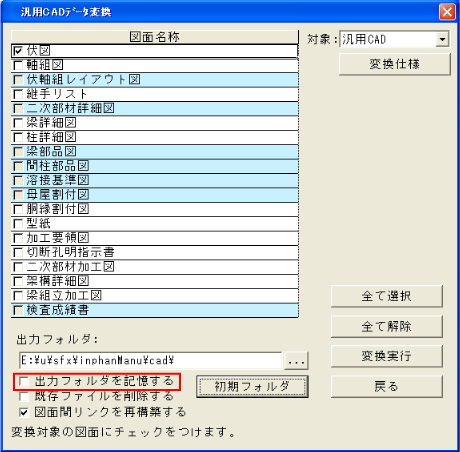Check the 継手リスト checkbox
Screen dimensions: 460x452
[18, 94]
